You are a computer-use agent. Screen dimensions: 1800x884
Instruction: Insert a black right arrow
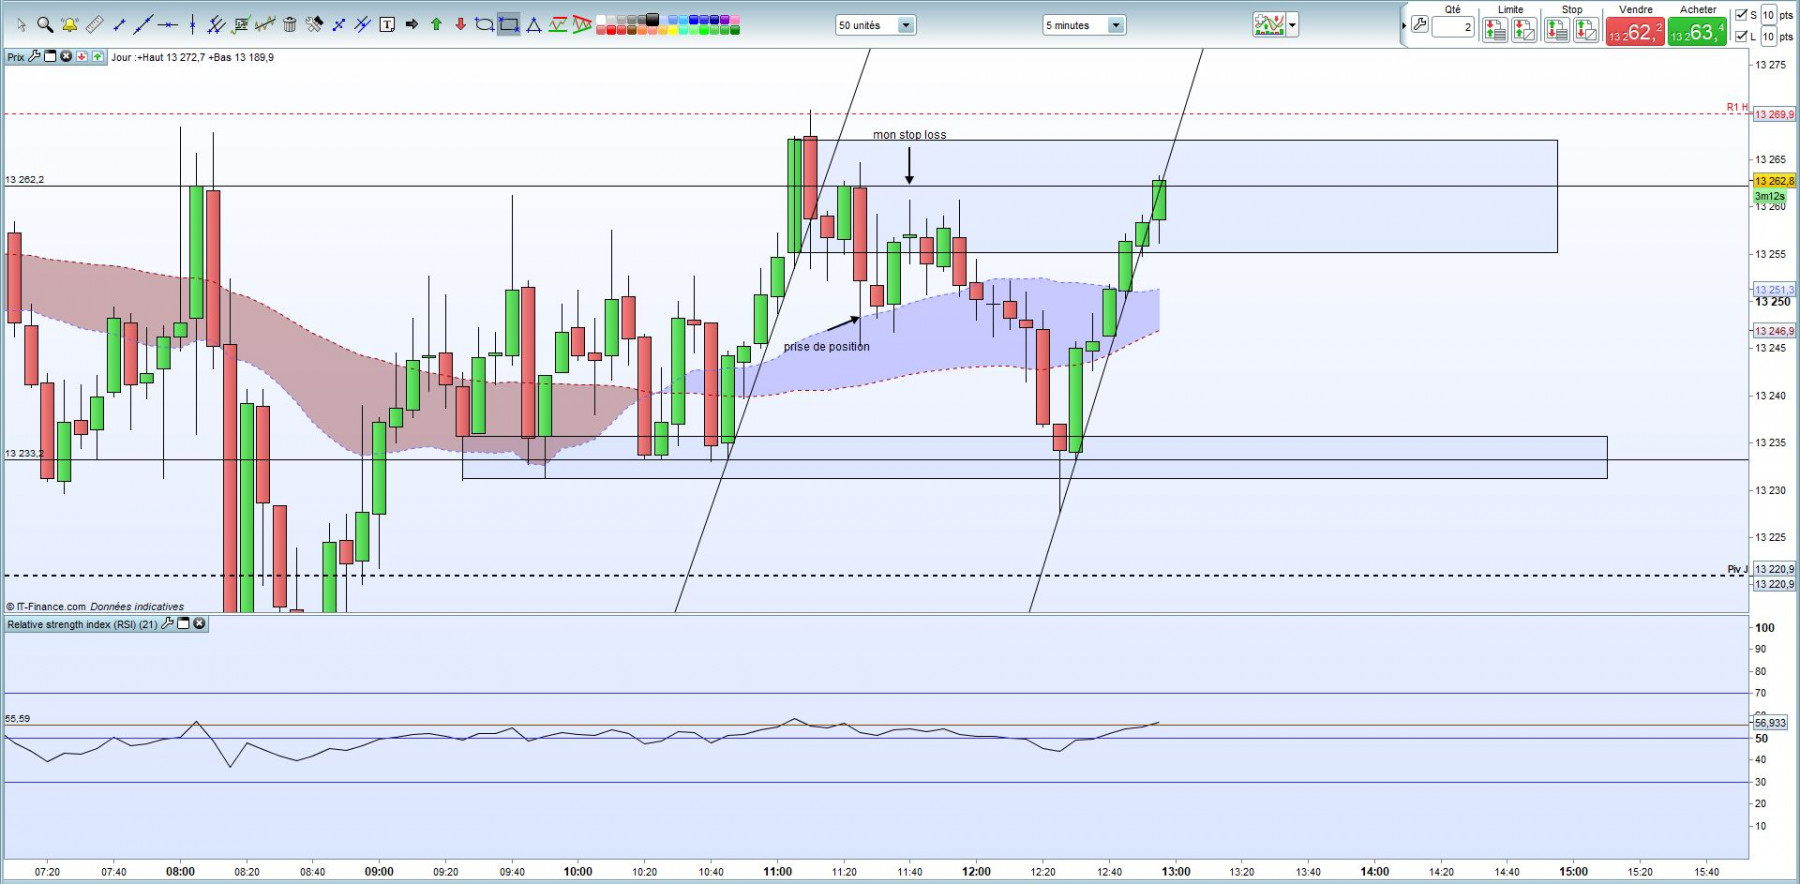(411, 25)
